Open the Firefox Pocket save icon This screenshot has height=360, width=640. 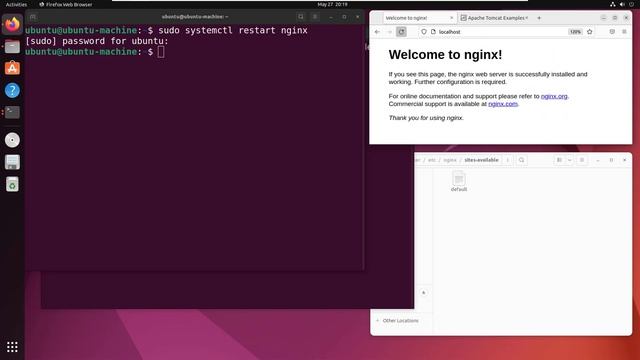pyautogui.click(x=612, y=32)
